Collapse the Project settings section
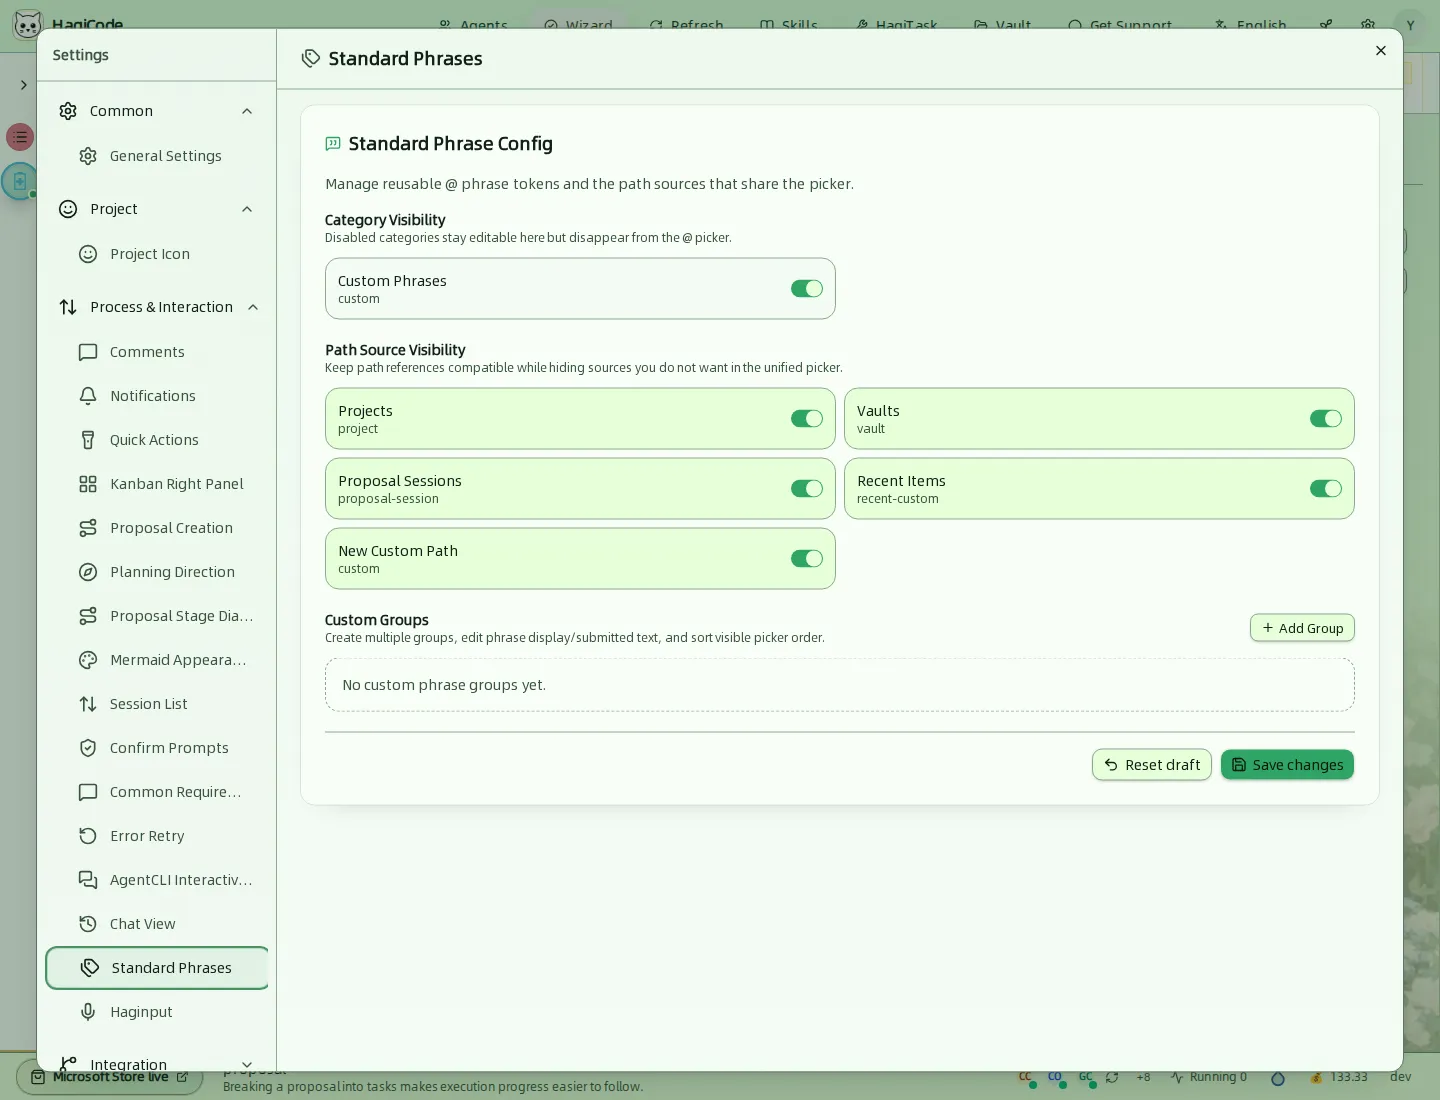The width and height of the screenshot is (1440, 1100). [247, 209]
